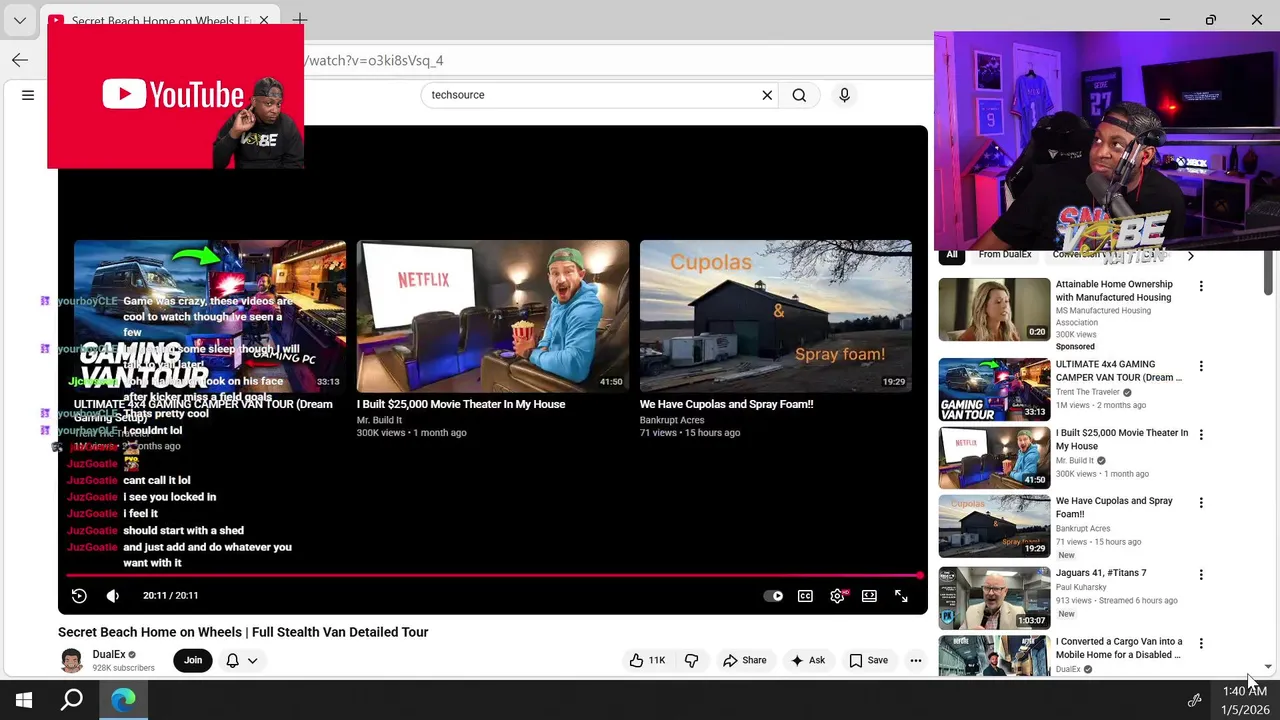
Task: Save the video to a playlist
Action: click(x=868, y=660)
